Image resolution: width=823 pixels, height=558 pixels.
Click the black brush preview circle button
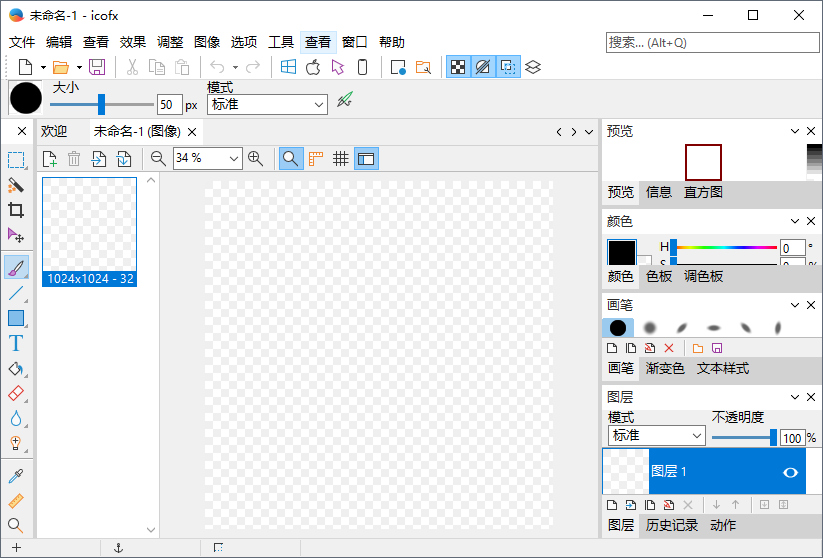[x=25, y=98]
